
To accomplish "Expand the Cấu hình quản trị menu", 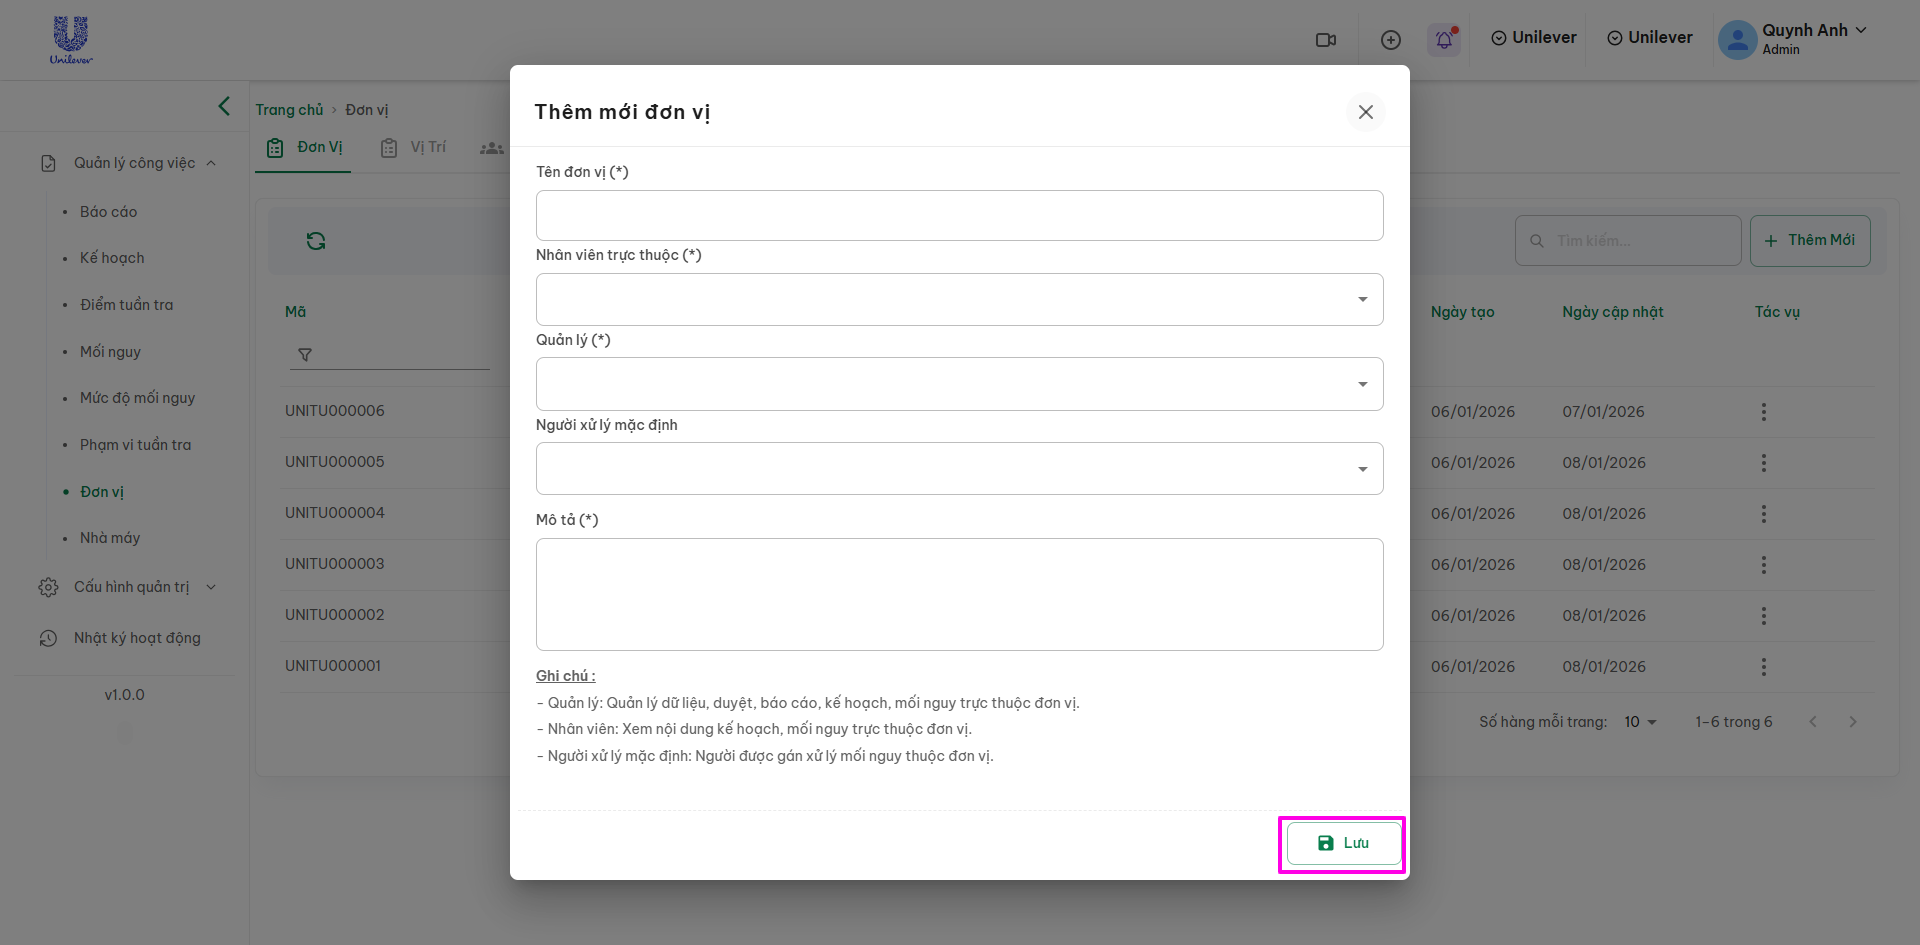I will tap(131, 587).
